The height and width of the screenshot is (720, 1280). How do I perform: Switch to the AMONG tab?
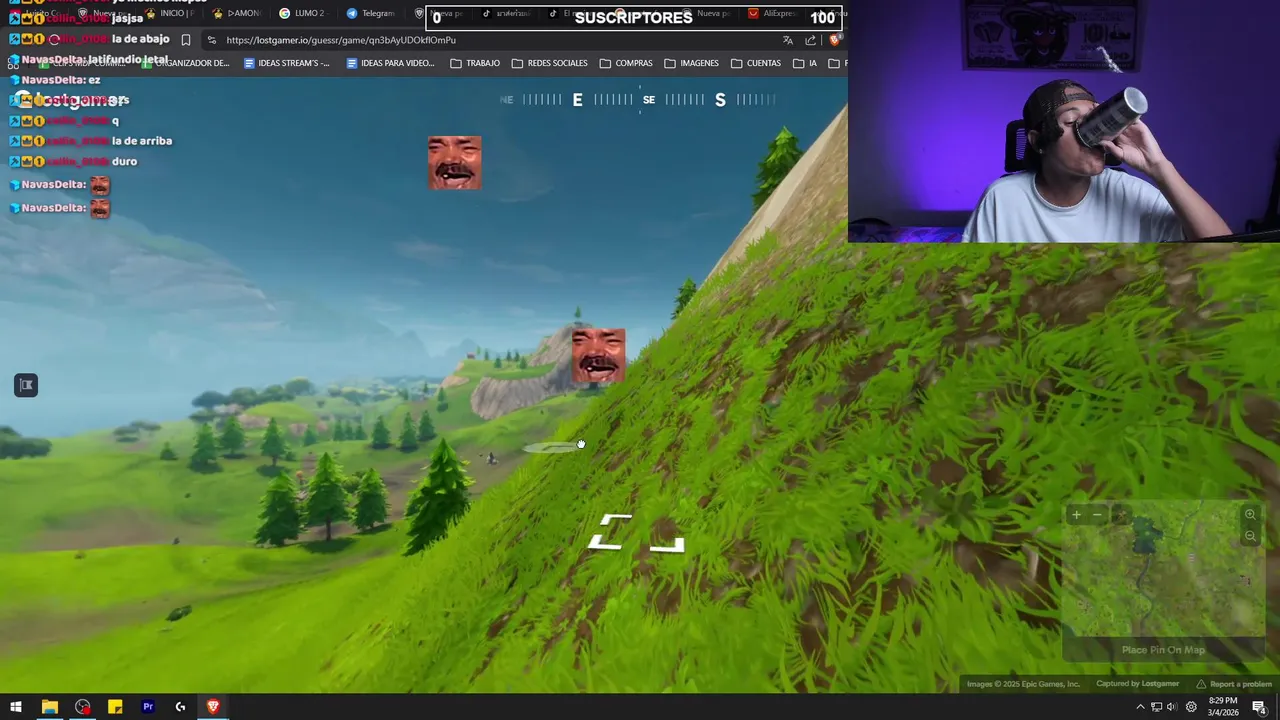click(236, 13)
